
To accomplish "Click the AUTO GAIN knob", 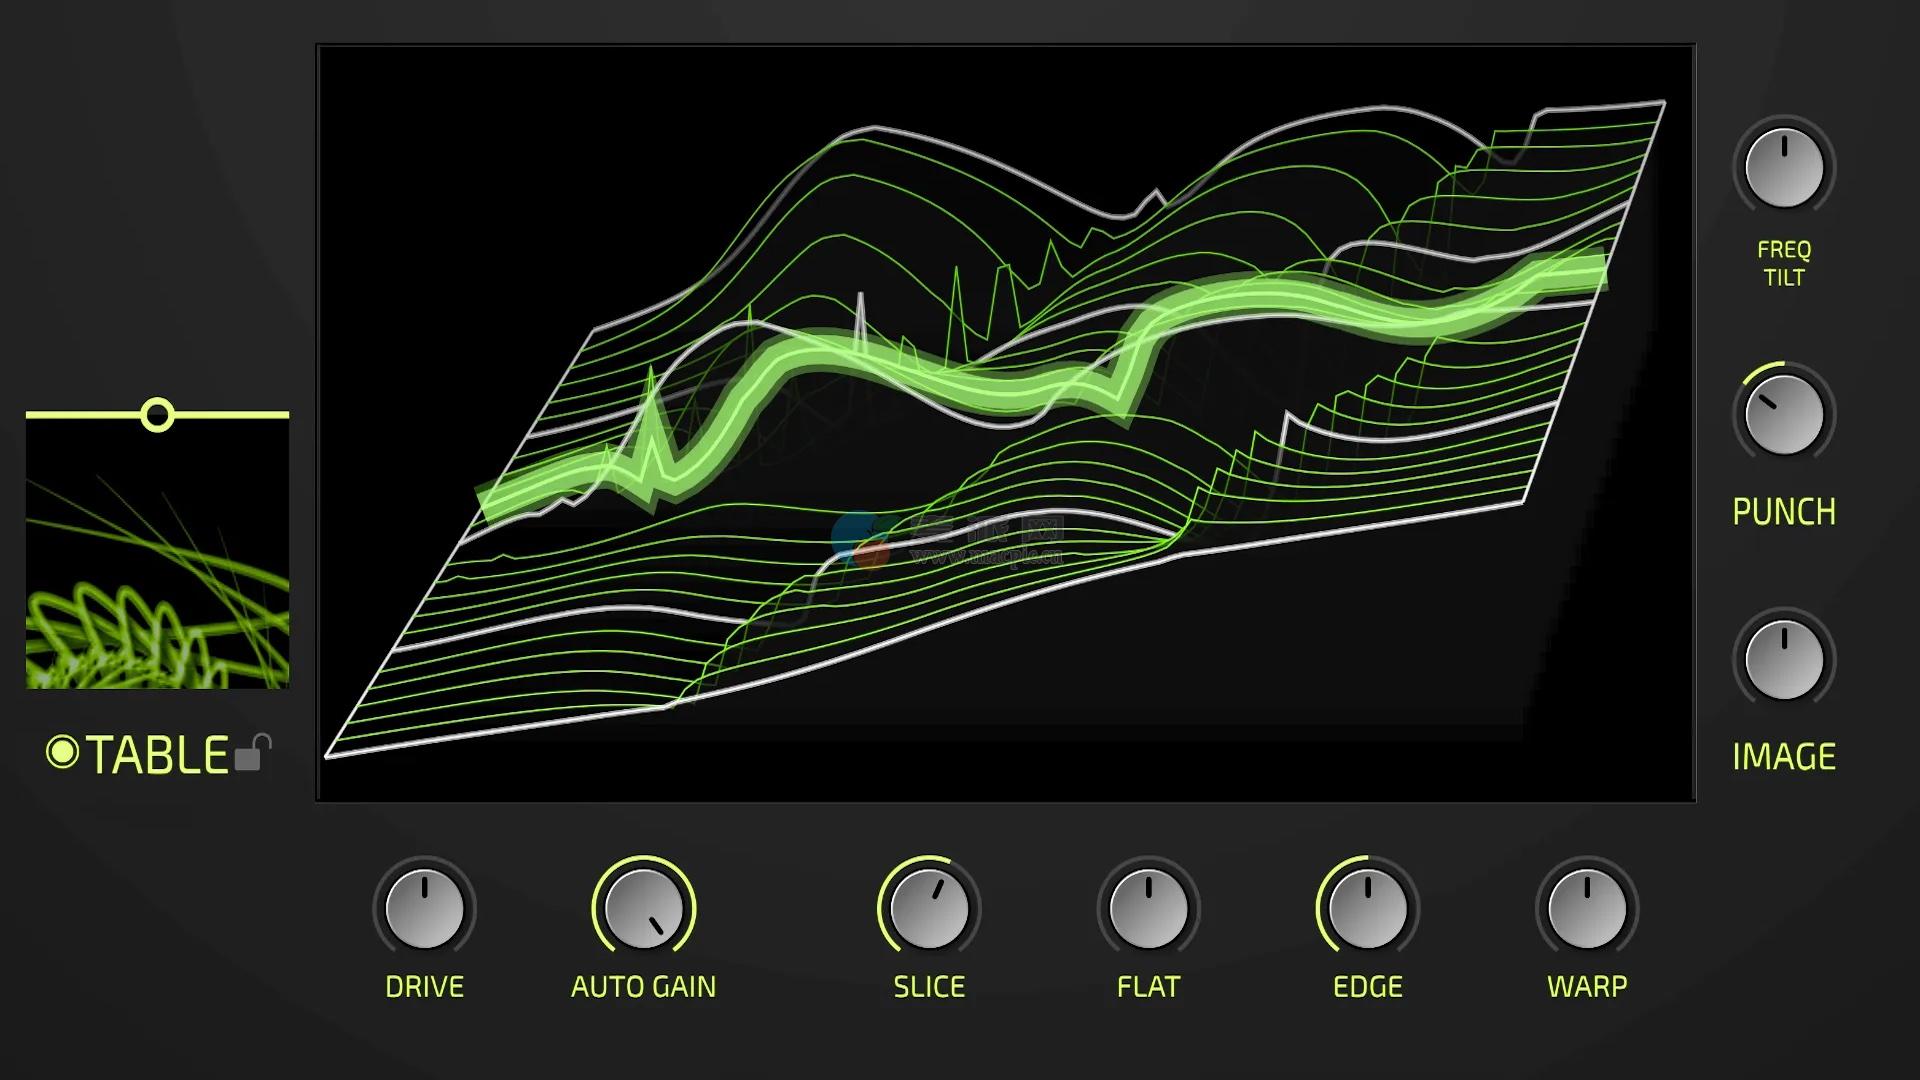I will [644, 909].
